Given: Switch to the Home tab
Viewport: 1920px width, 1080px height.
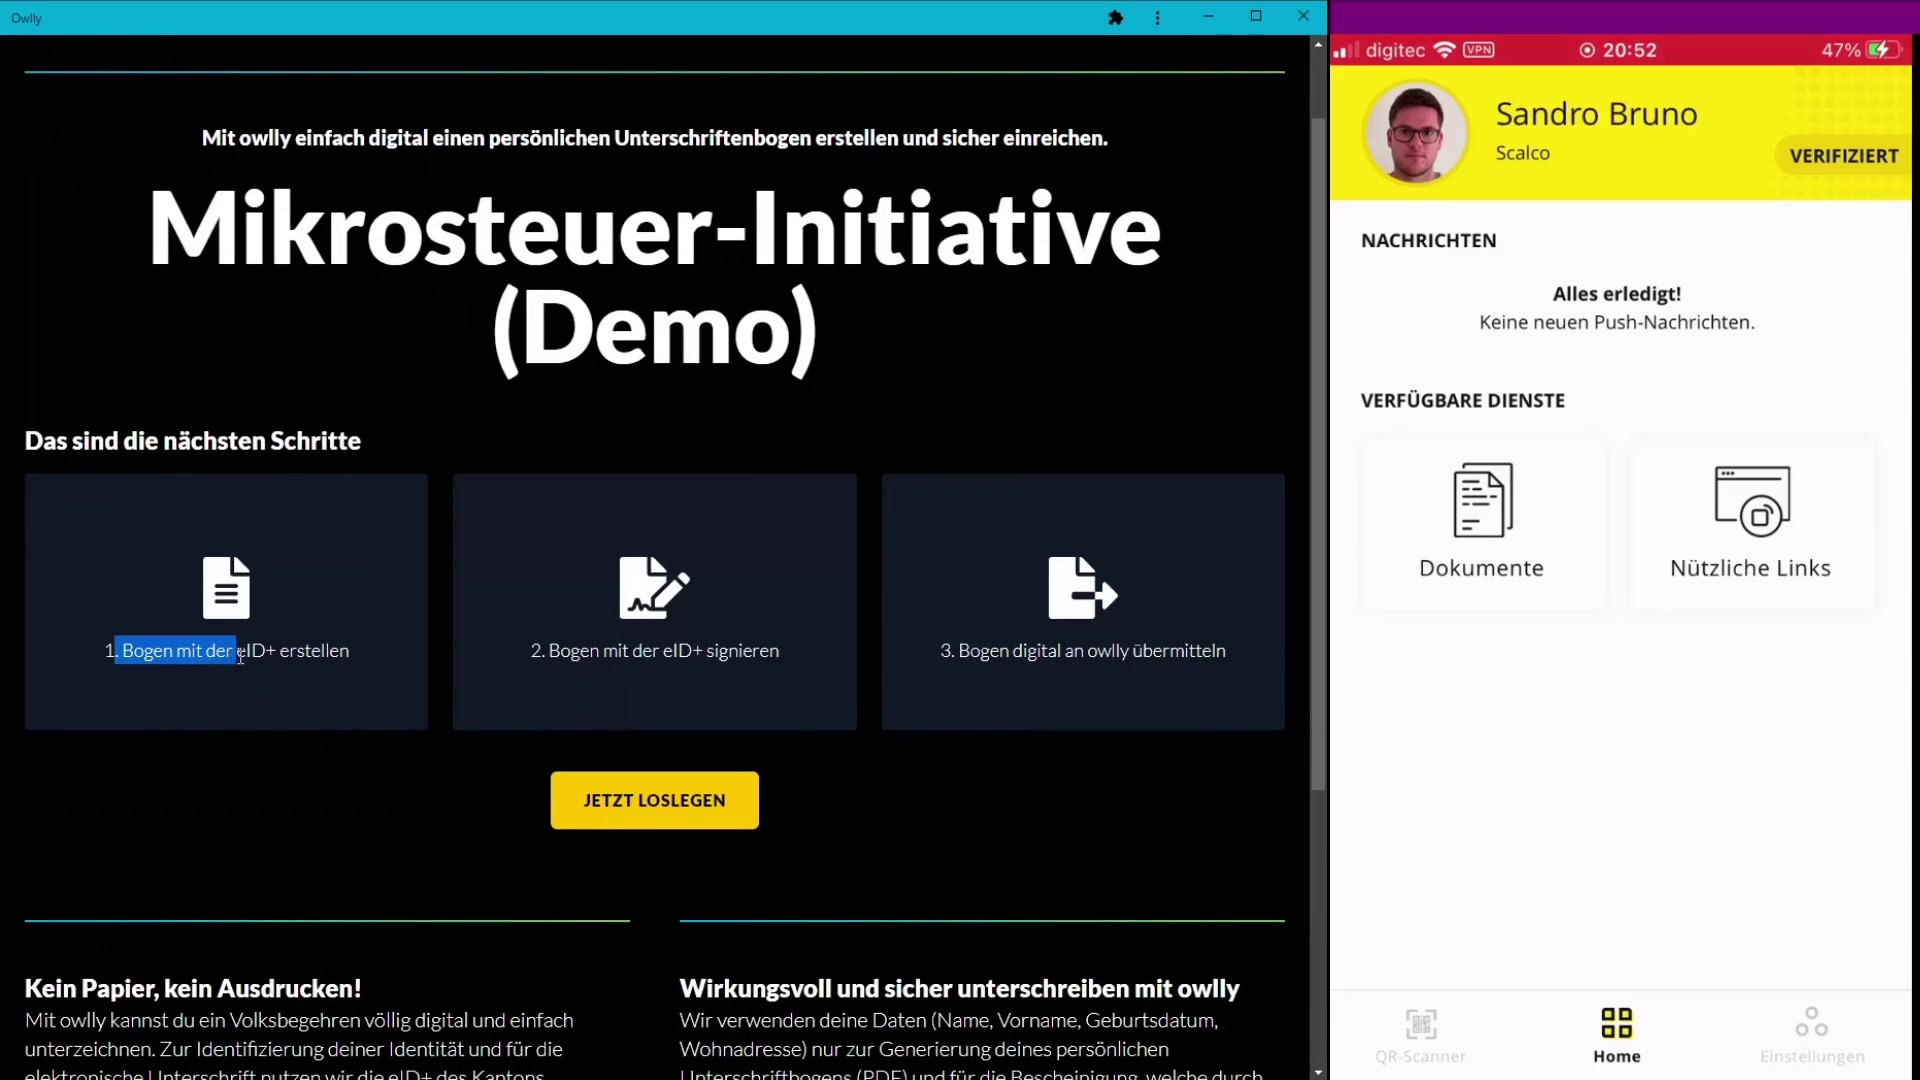Looking at the screenshot, I should pos(1617,1036).
